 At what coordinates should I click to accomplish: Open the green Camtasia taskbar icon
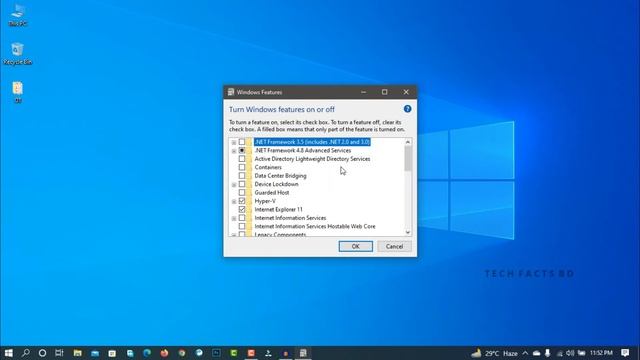(x=234, y=353)
